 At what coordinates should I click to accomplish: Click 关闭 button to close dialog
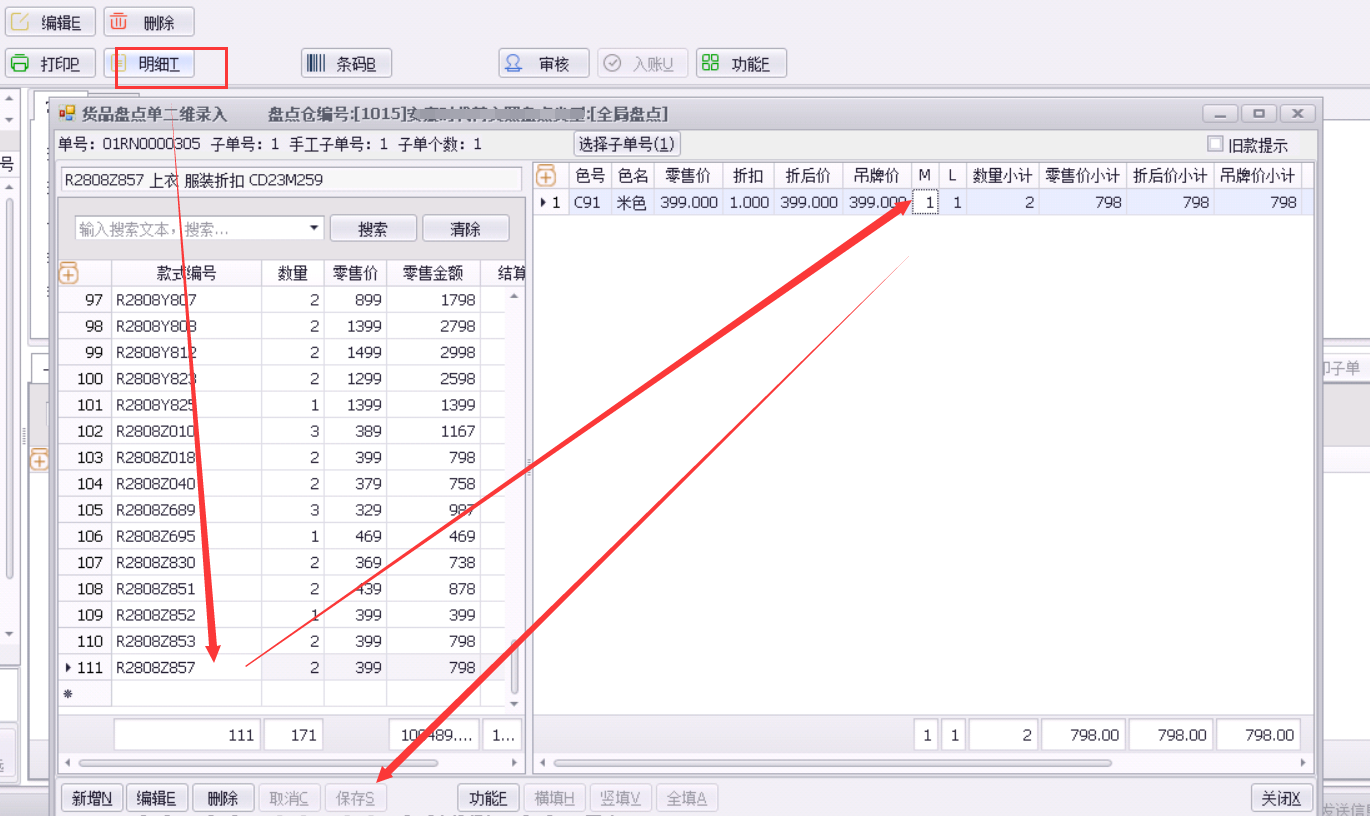pos(1281,798)
